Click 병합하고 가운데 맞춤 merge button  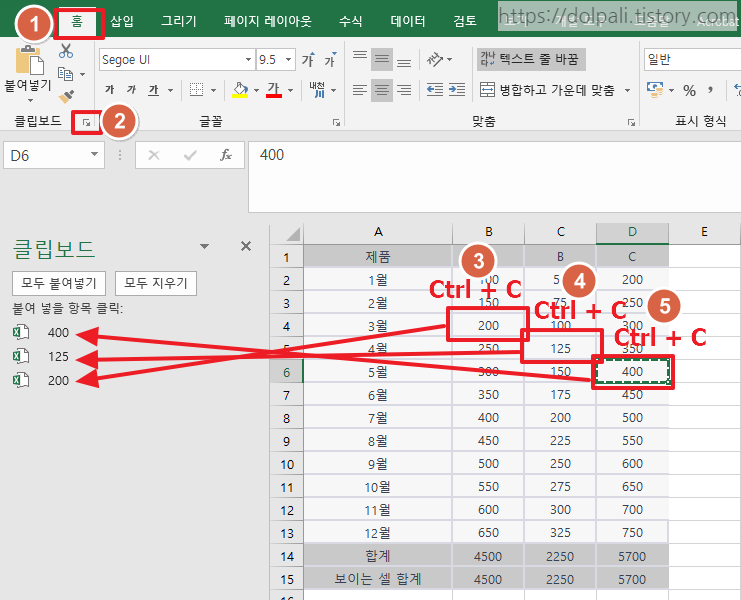[547, 90]
